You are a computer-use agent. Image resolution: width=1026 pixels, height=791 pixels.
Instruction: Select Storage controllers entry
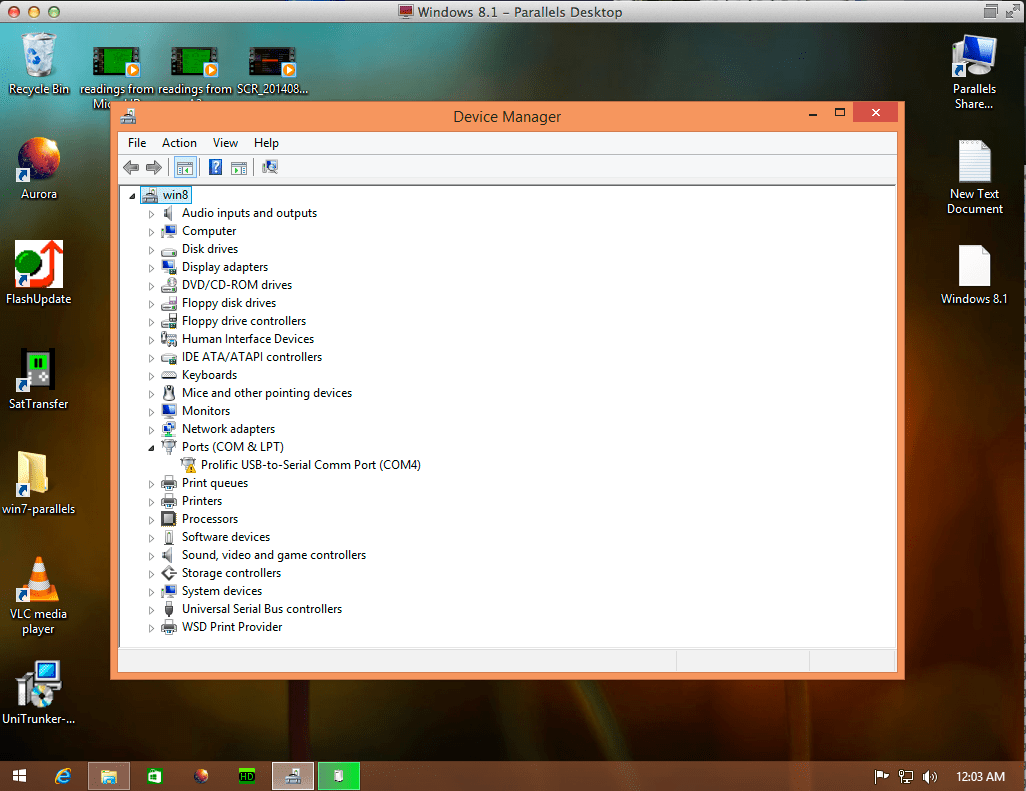(x=232, y=573)
